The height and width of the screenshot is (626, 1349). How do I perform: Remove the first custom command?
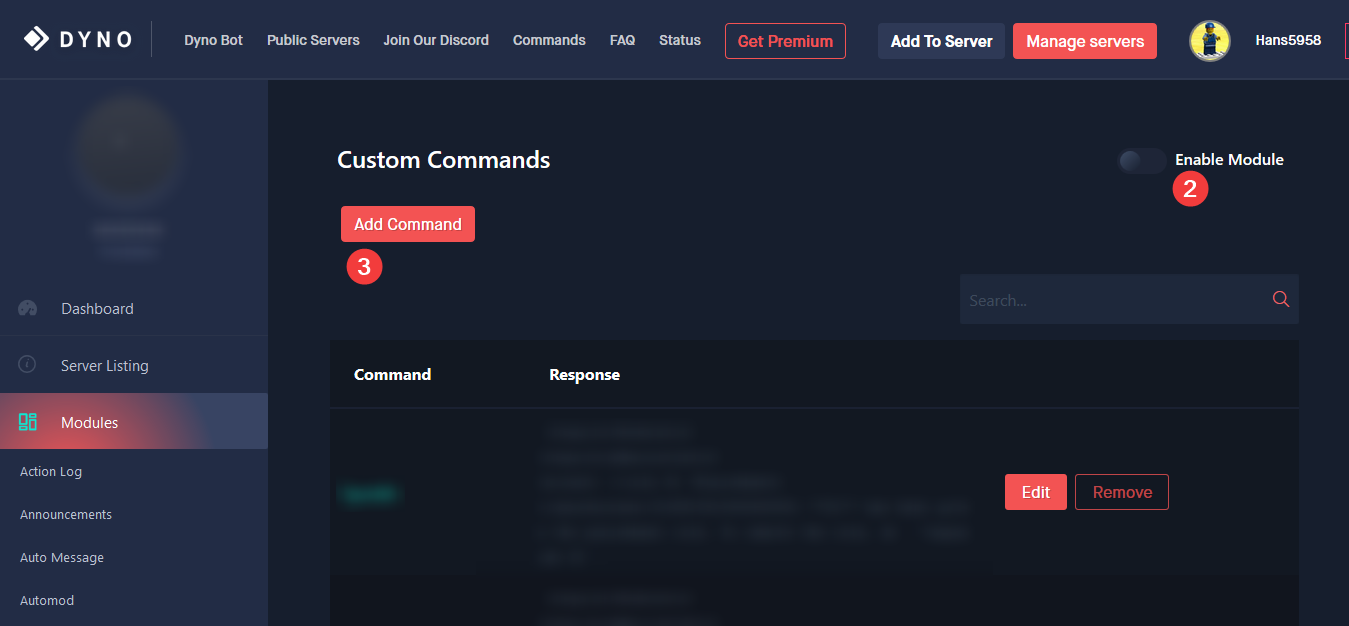[x=1122, y=492]
